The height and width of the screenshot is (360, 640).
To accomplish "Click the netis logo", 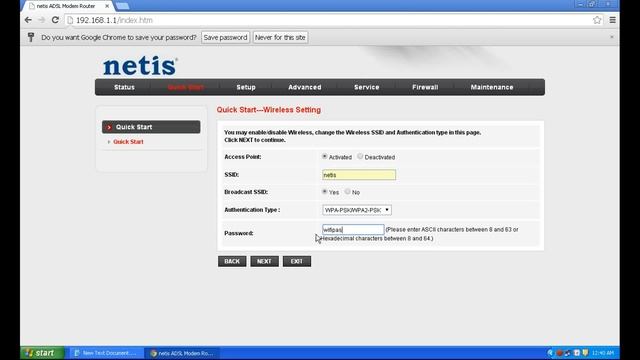I will 140,66.
